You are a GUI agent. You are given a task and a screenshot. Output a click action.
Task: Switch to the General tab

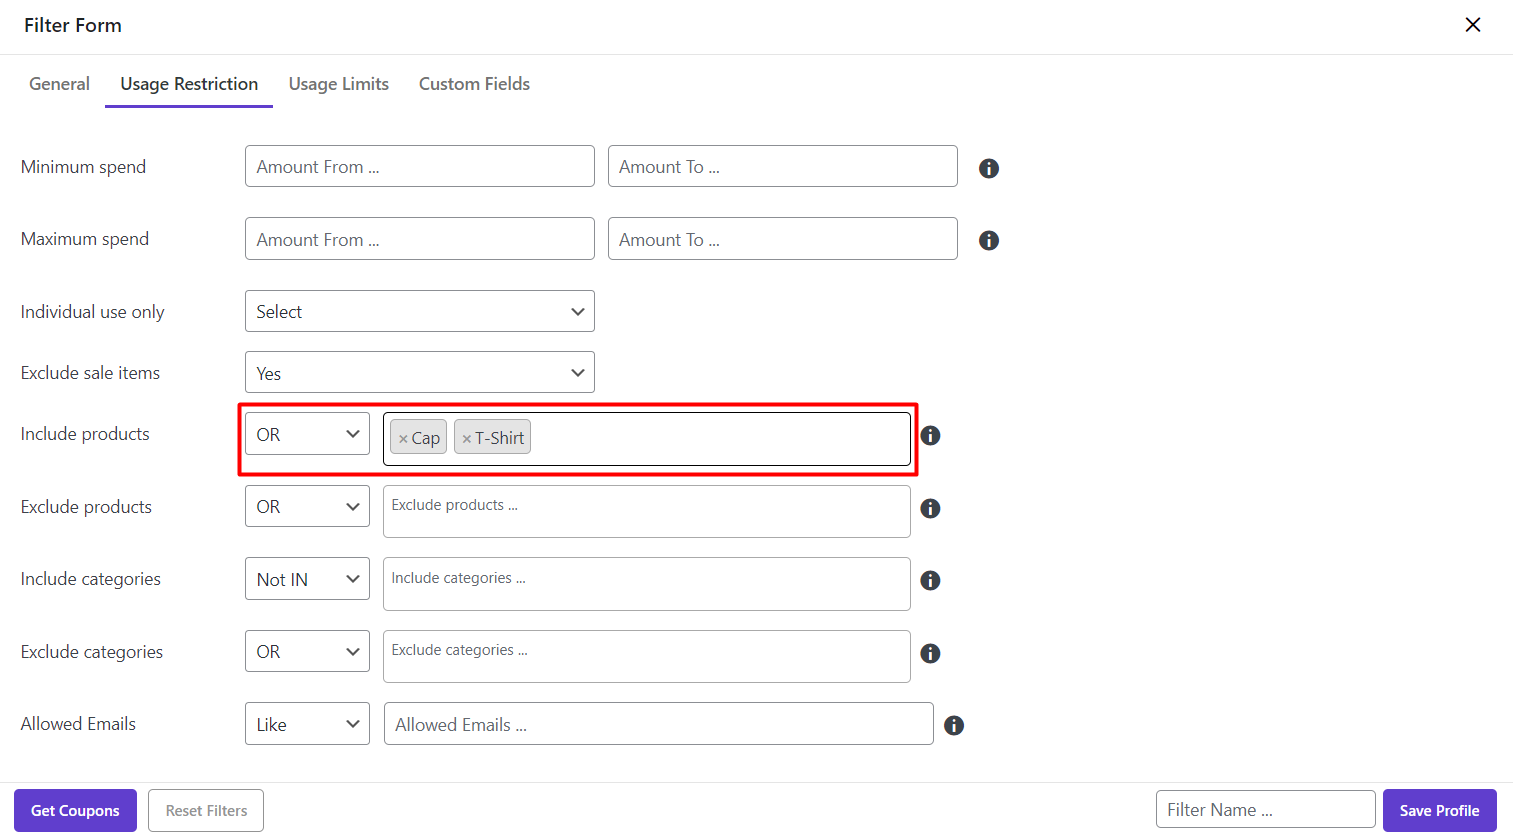[59, 84]
